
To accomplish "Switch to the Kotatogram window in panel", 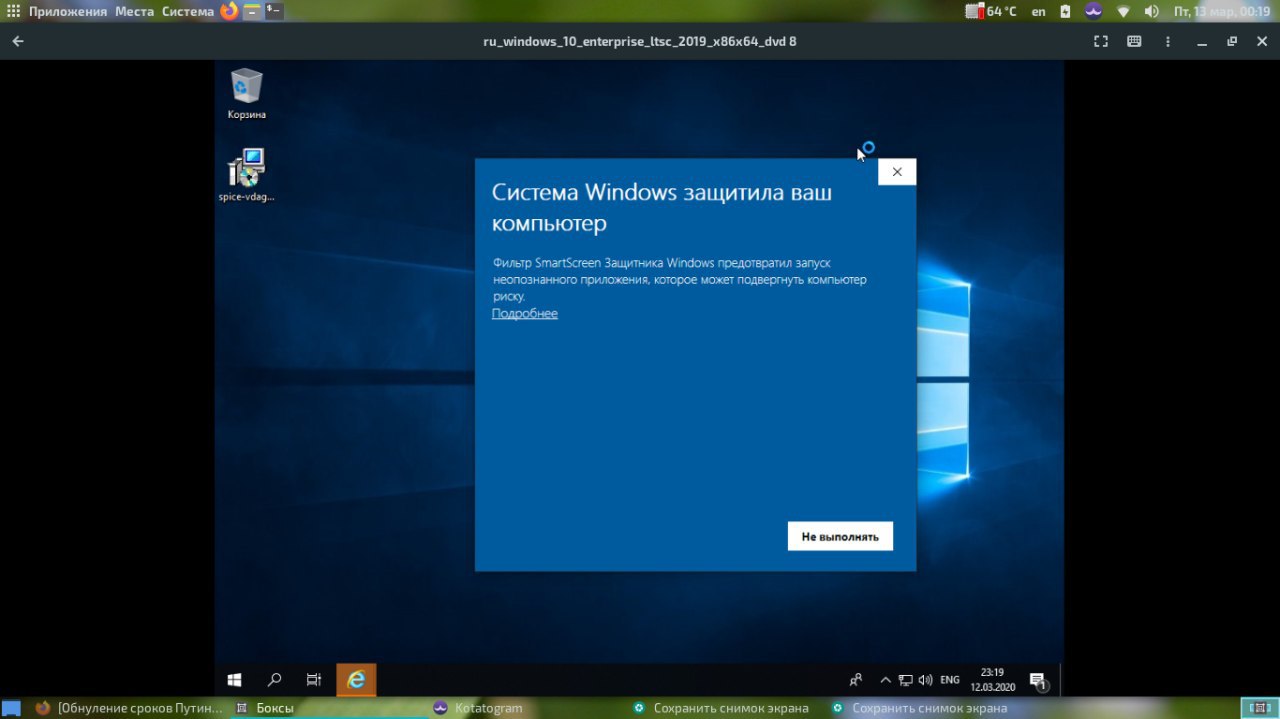I will coord(528,708).
